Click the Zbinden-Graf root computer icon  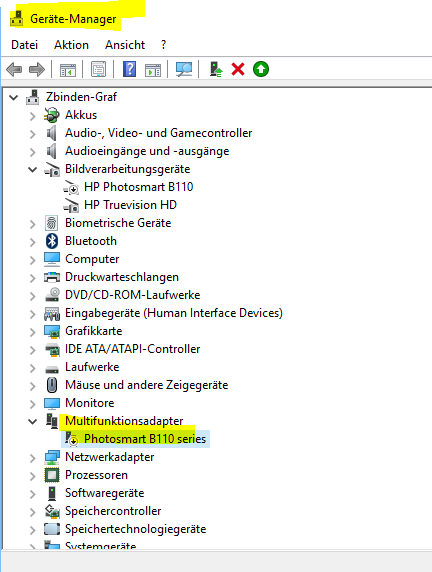coord(33,97)
